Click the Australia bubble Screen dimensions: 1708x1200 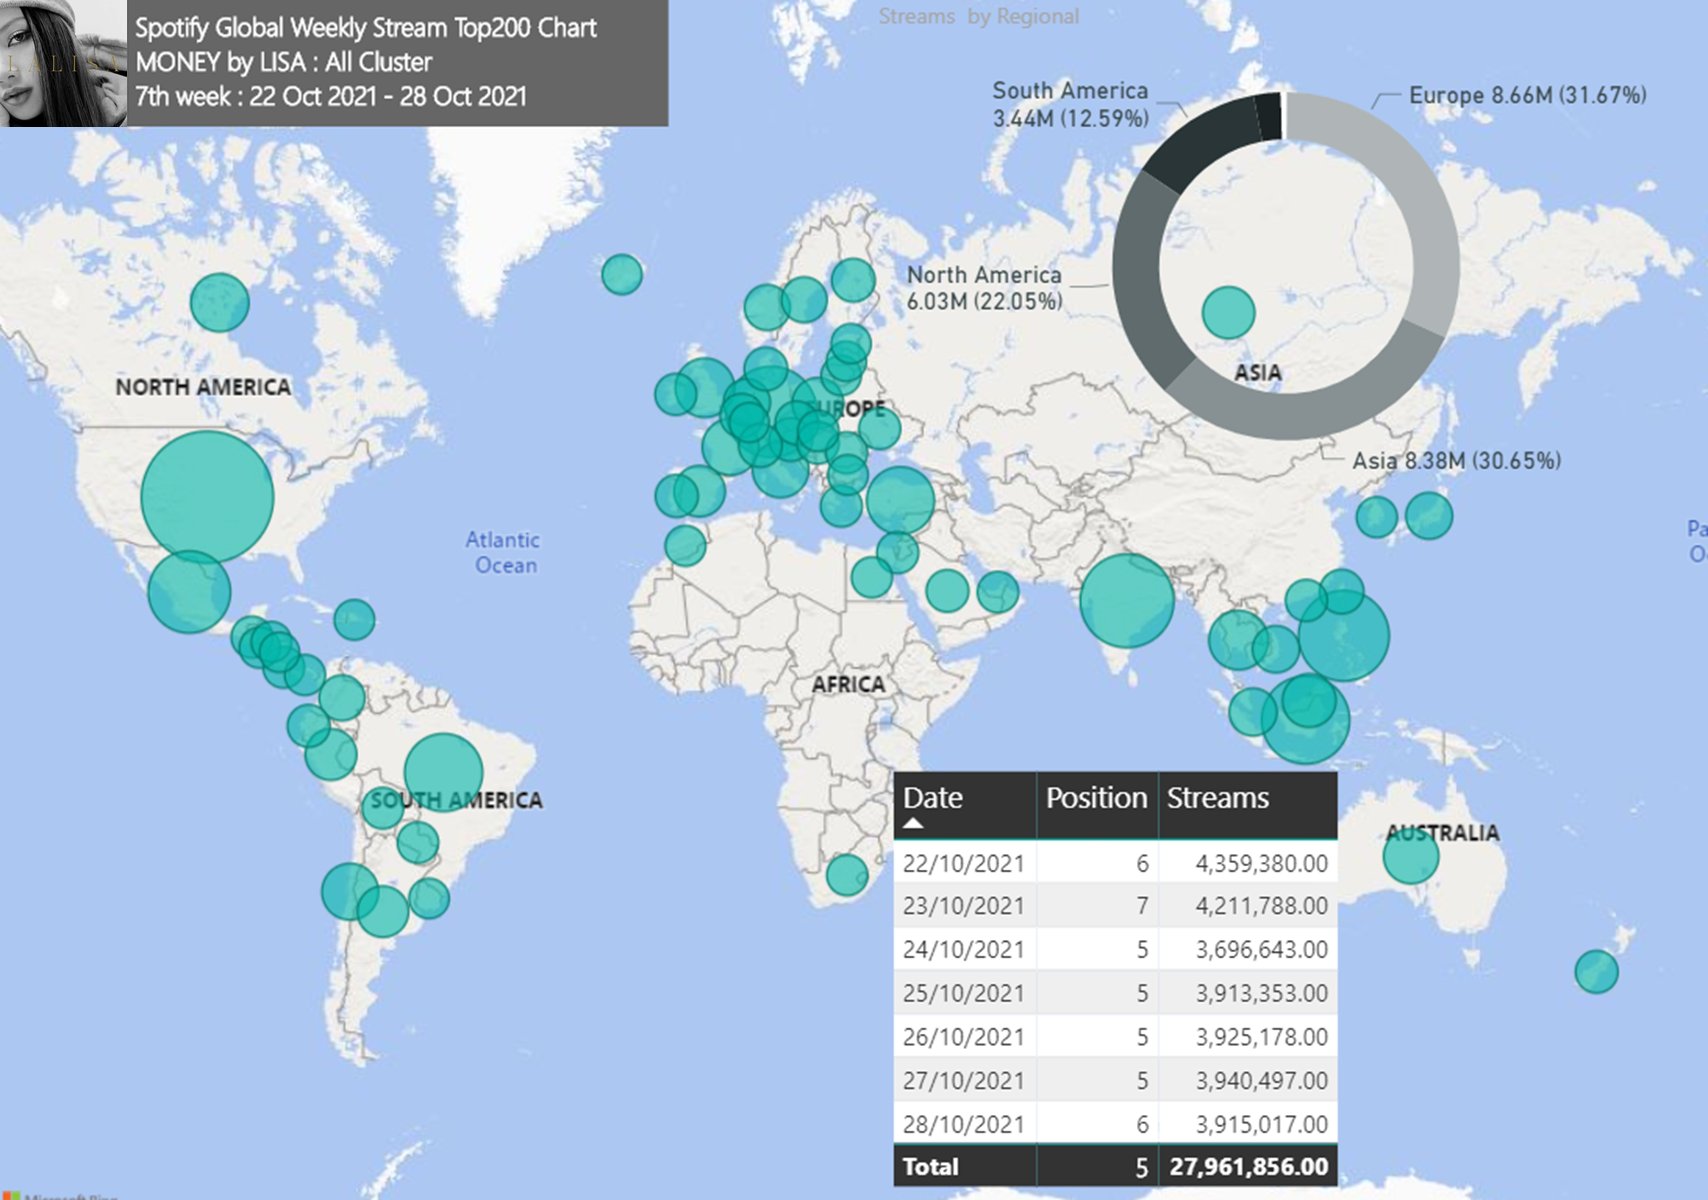click(x=1410, y=856)
